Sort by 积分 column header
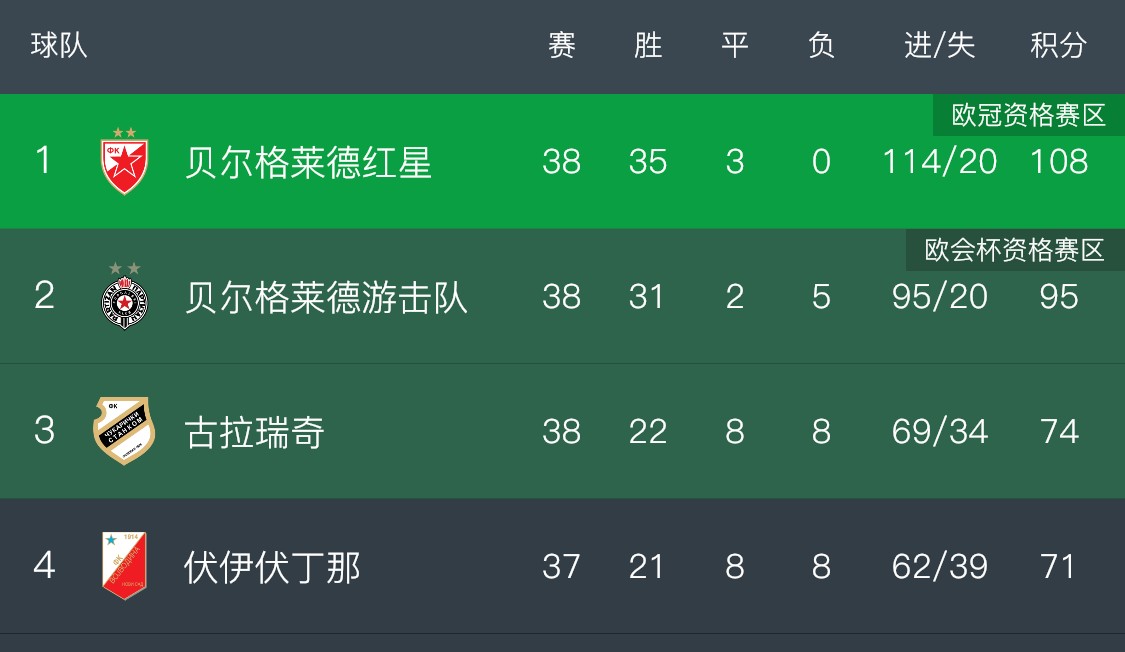 (x=1058, y=45)
